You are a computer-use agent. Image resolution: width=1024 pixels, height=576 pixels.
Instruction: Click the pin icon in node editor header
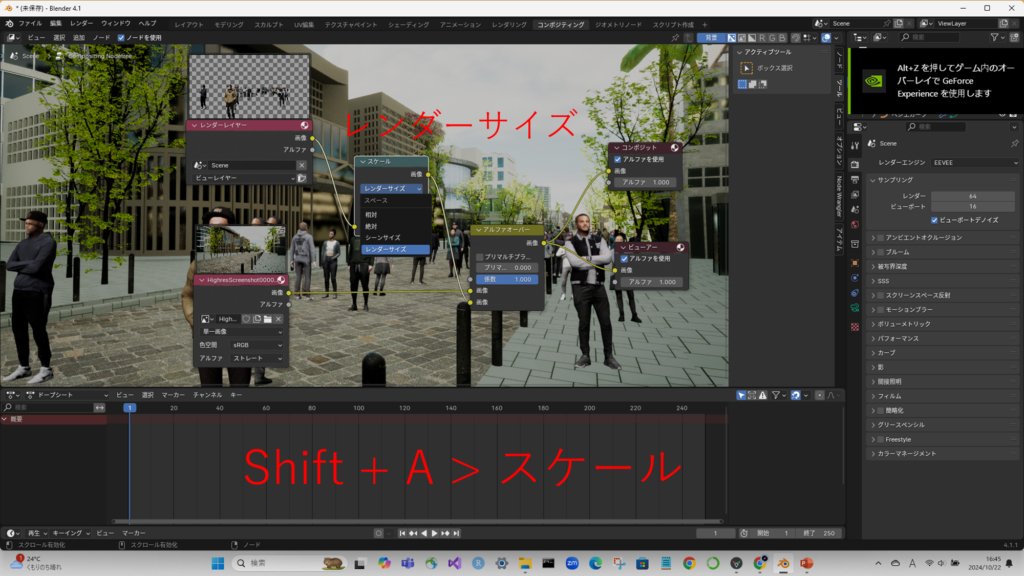675,37
